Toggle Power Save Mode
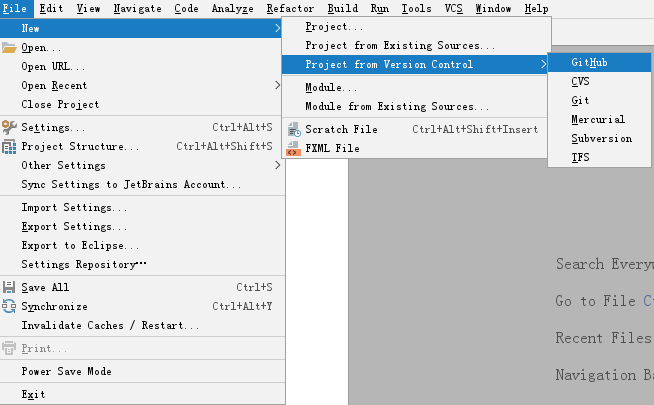 tap(66, 371)
